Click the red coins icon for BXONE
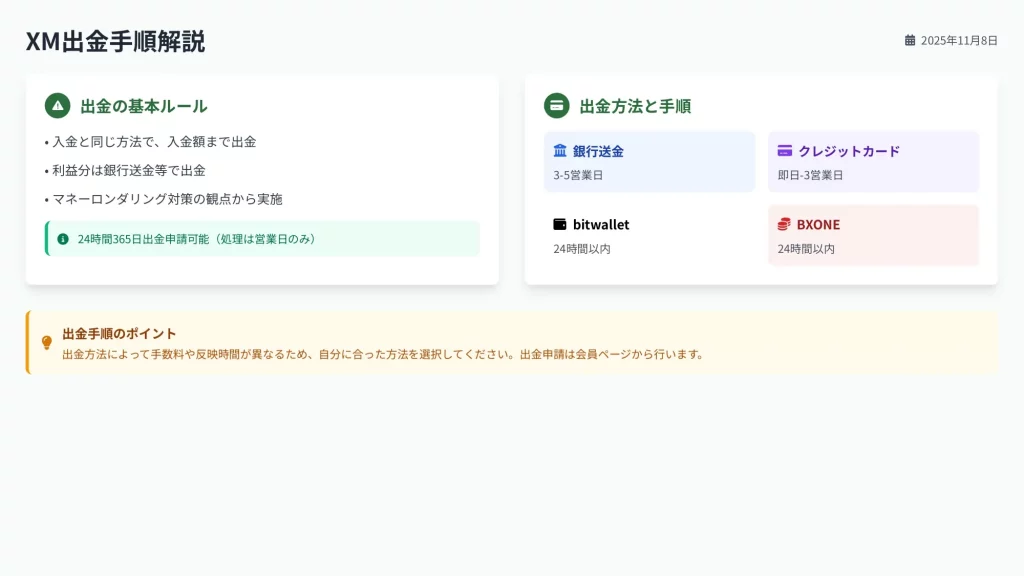This screenshot has height=576, width=1024. 784,224
